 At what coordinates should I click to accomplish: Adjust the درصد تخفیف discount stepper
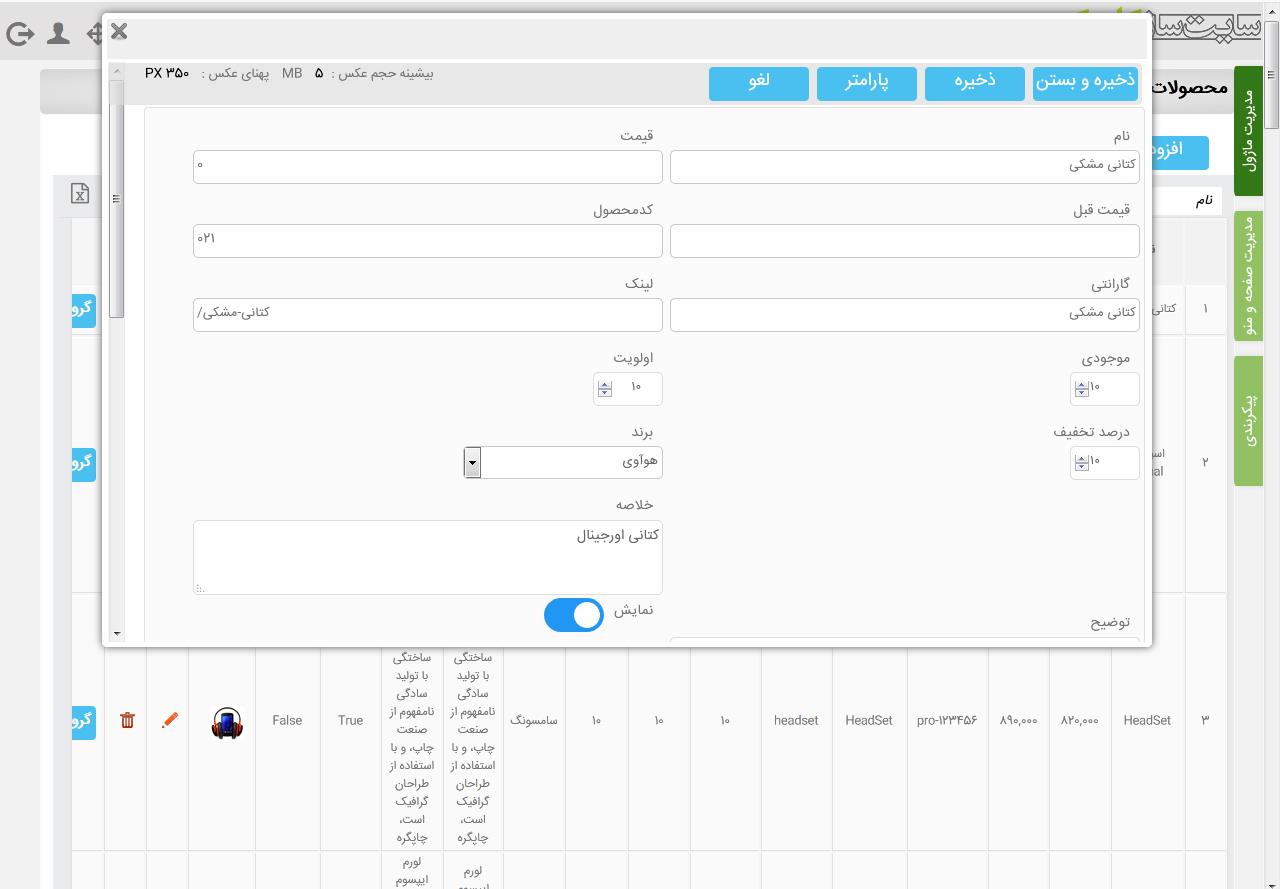coord(1082,463)
